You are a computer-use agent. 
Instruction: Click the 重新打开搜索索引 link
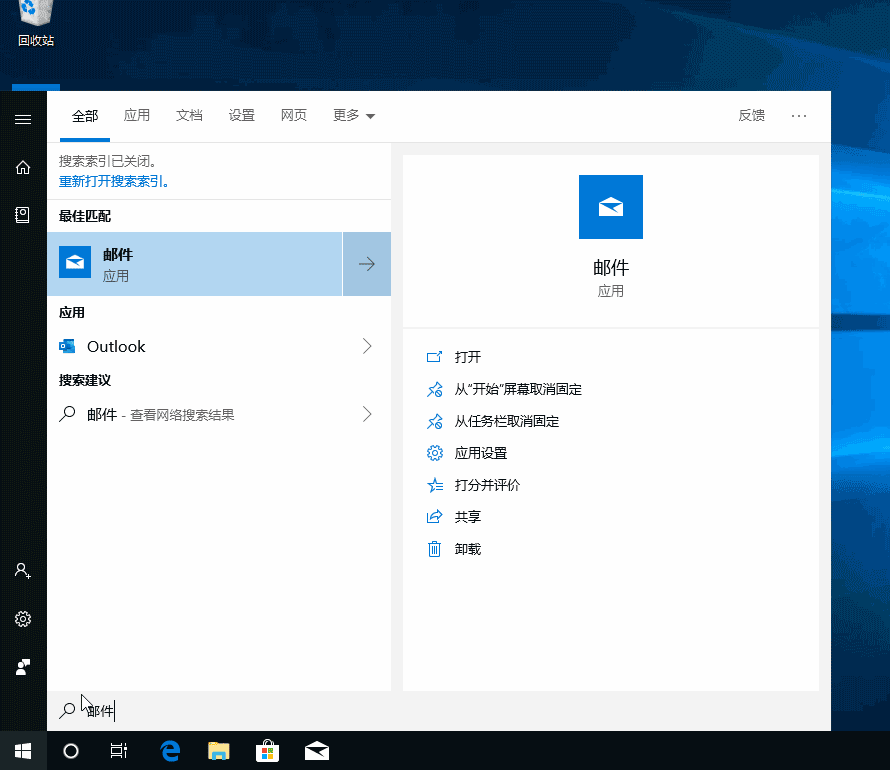(113, 180)
